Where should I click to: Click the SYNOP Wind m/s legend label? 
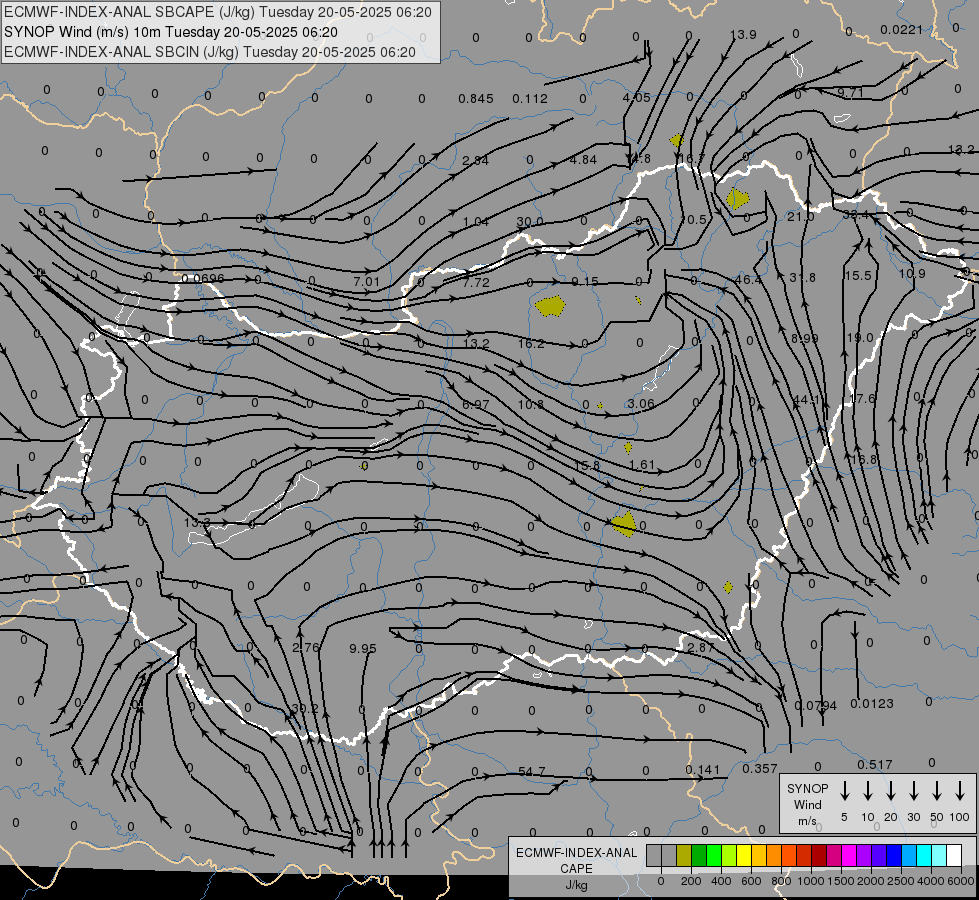coord(807,804)
